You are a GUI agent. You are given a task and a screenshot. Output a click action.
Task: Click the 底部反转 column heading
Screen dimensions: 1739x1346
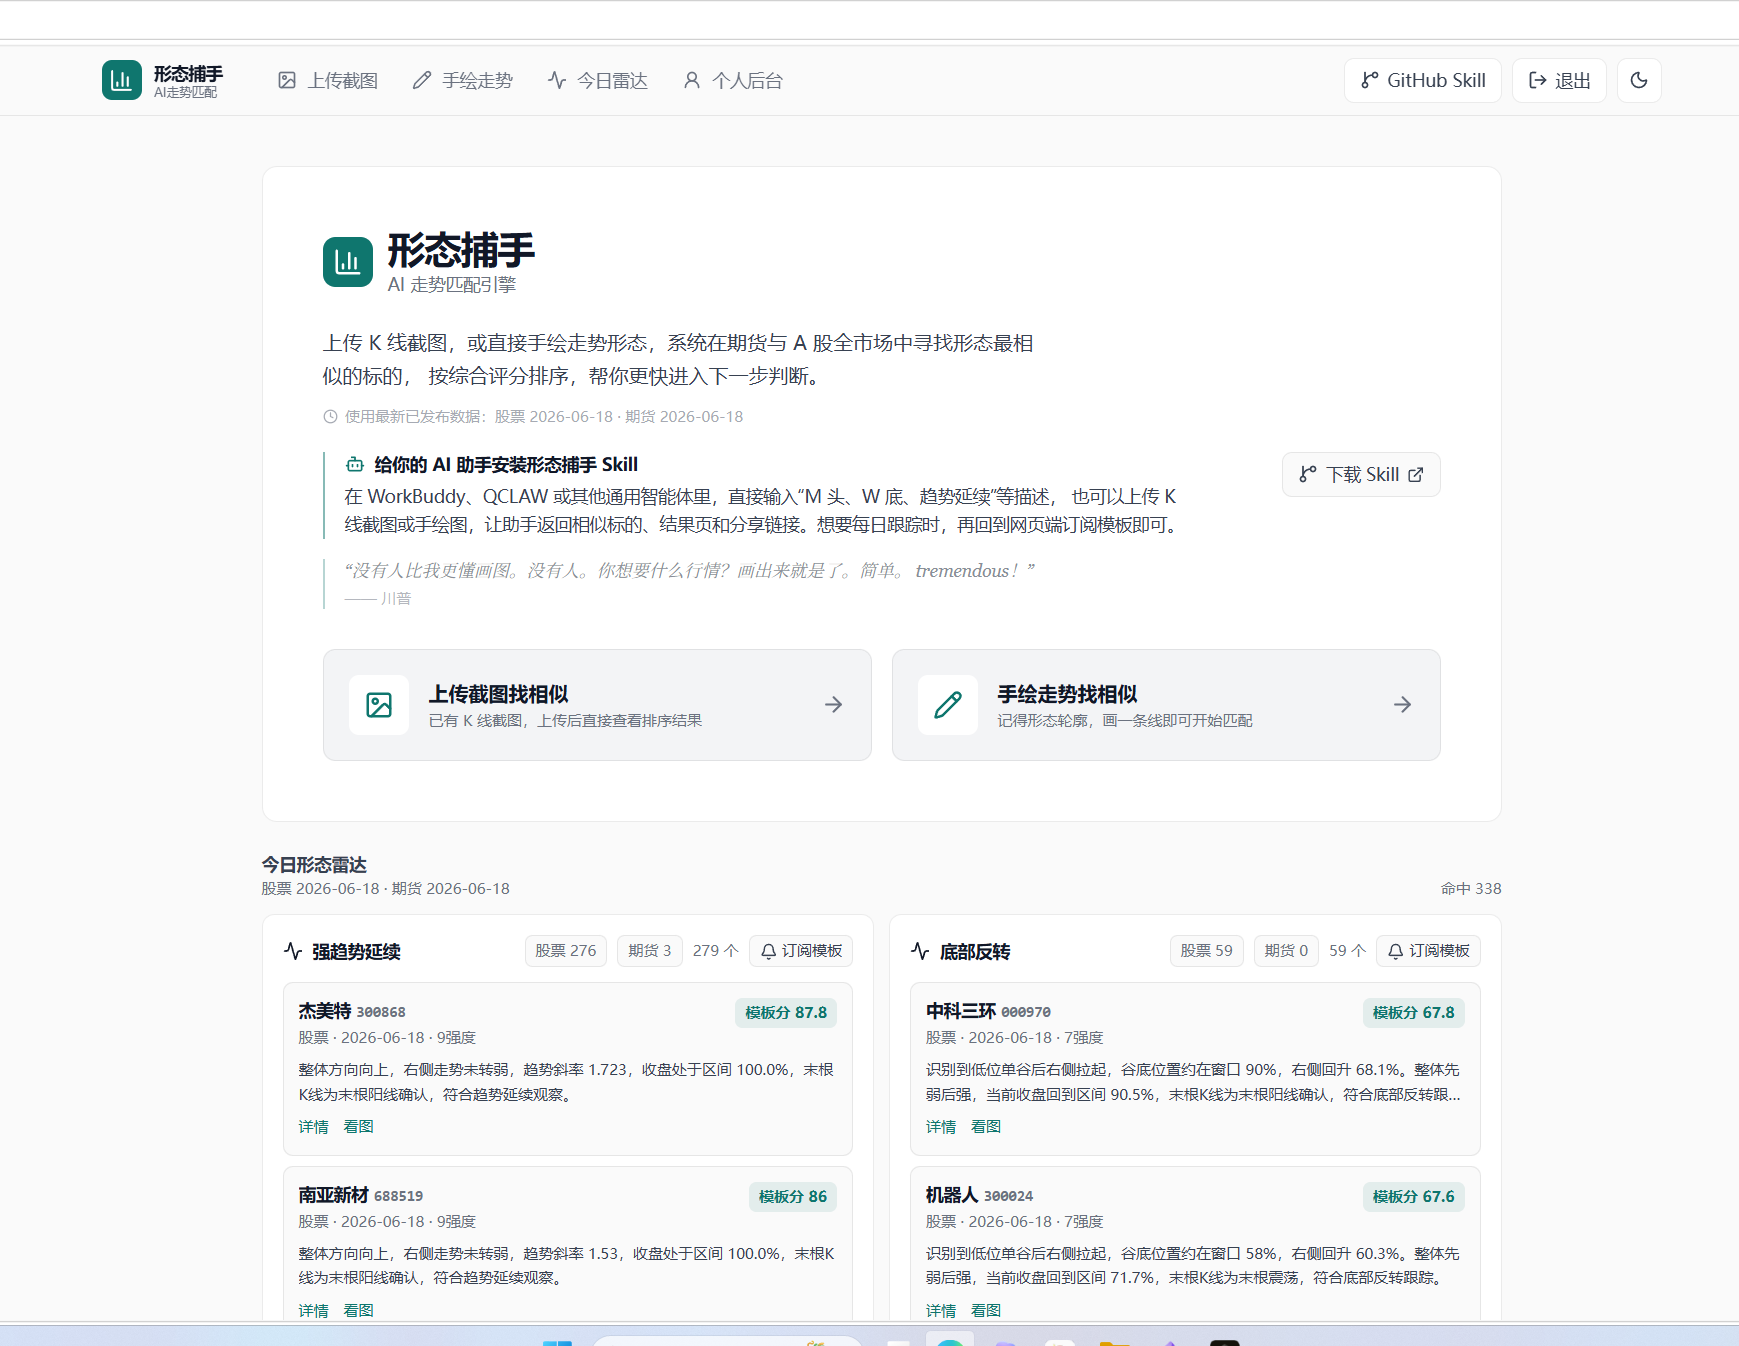point(975,952)
